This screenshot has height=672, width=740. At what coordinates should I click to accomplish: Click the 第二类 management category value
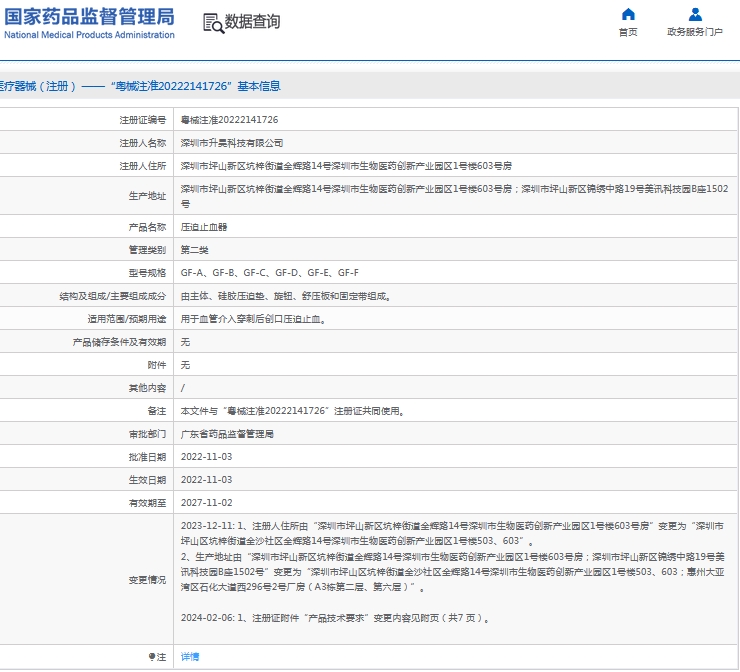(194, 250)
